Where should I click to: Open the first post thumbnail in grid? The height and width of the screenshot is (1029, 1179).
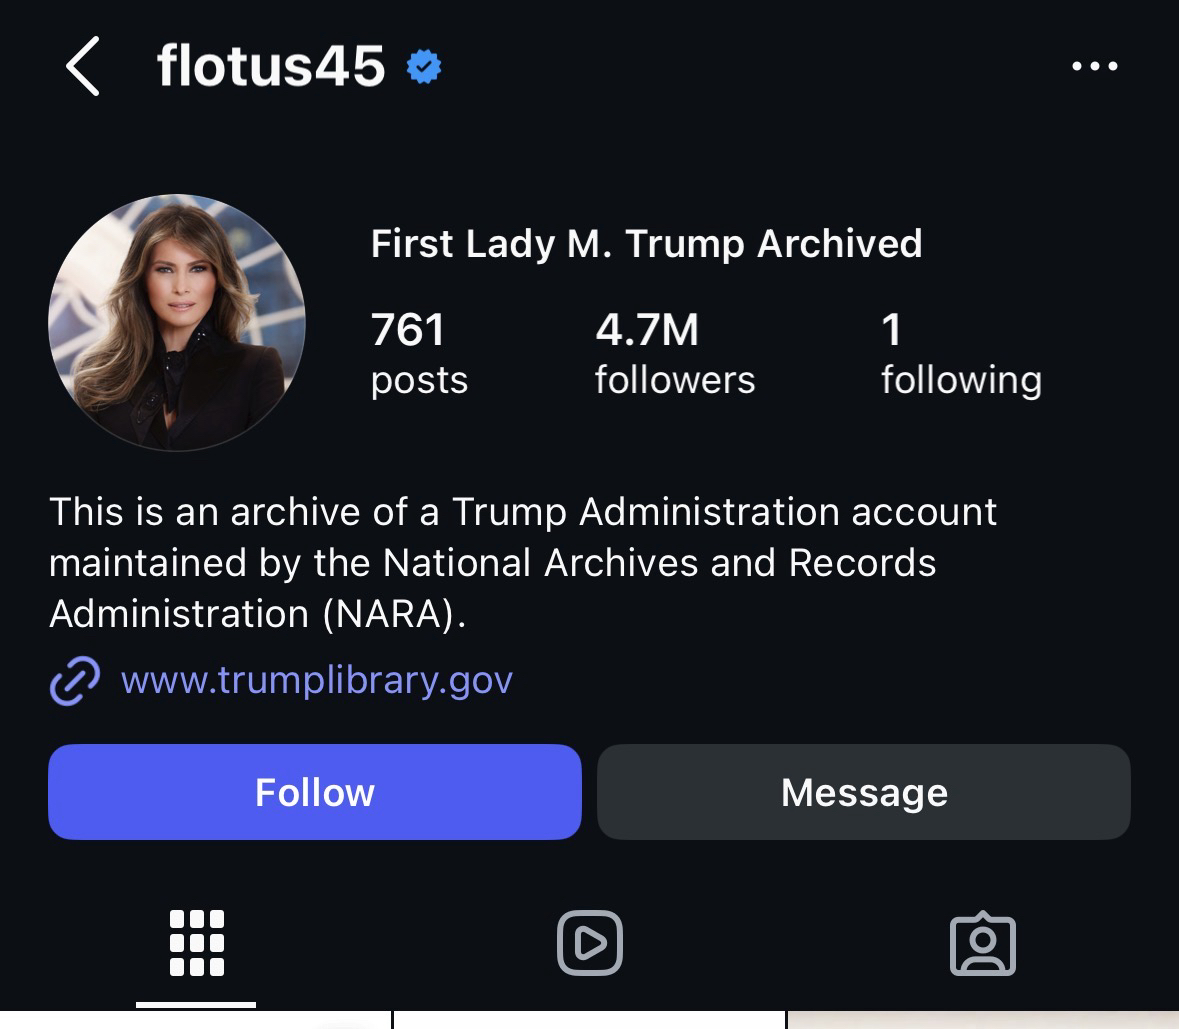(195, 1021)
